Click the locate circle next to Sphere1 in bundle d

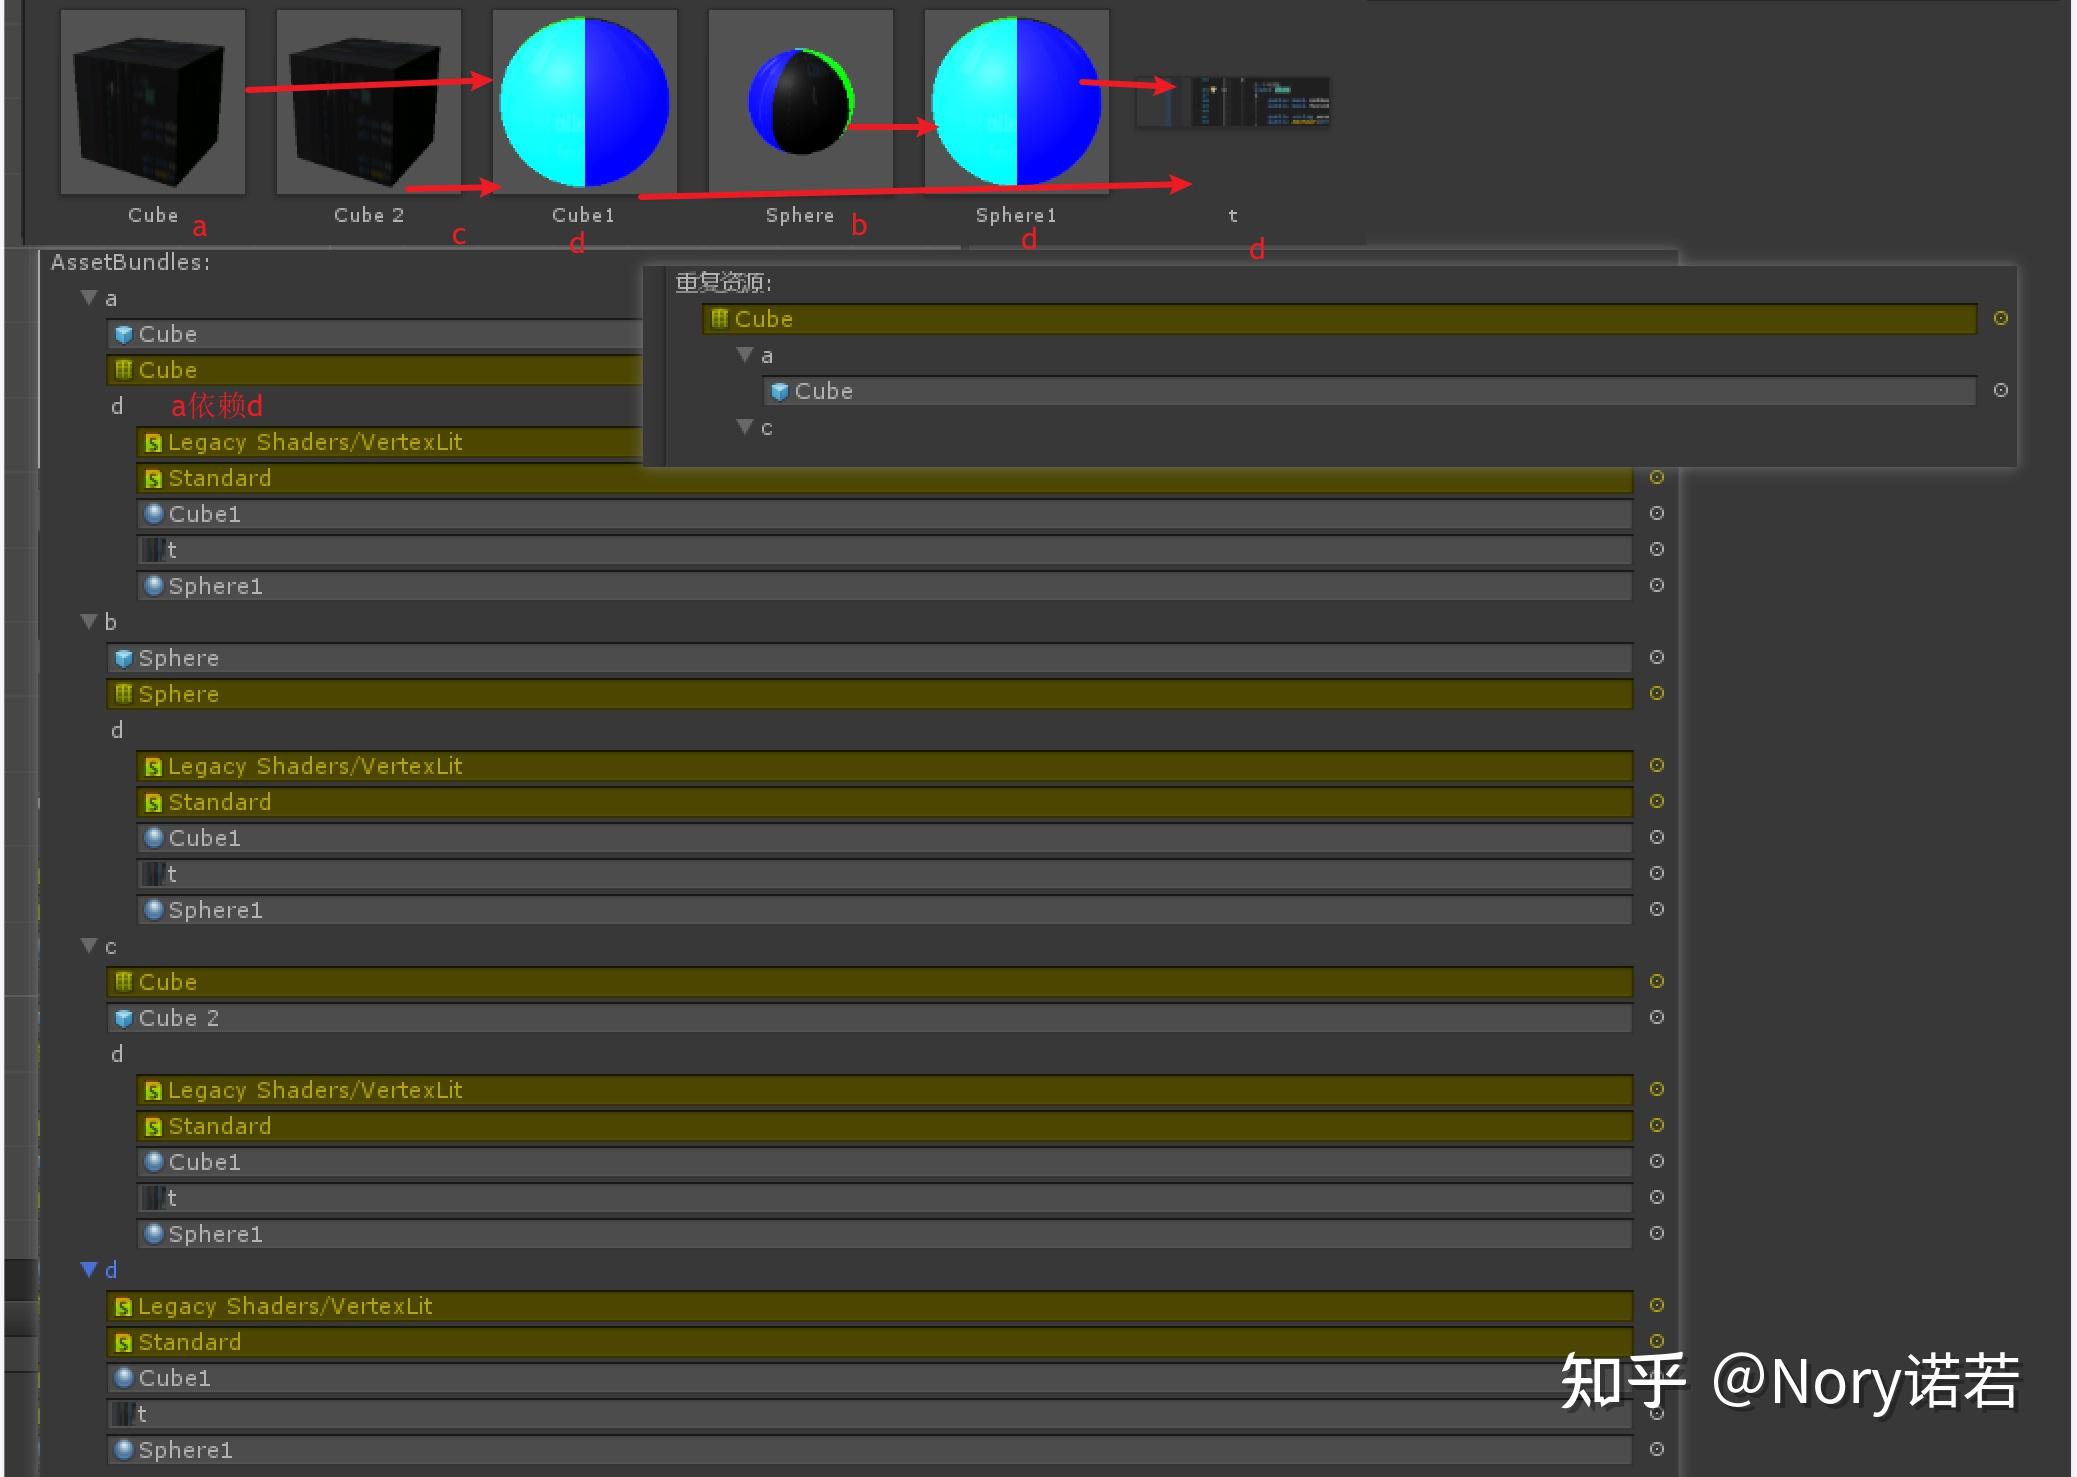coord(1657,1449)
